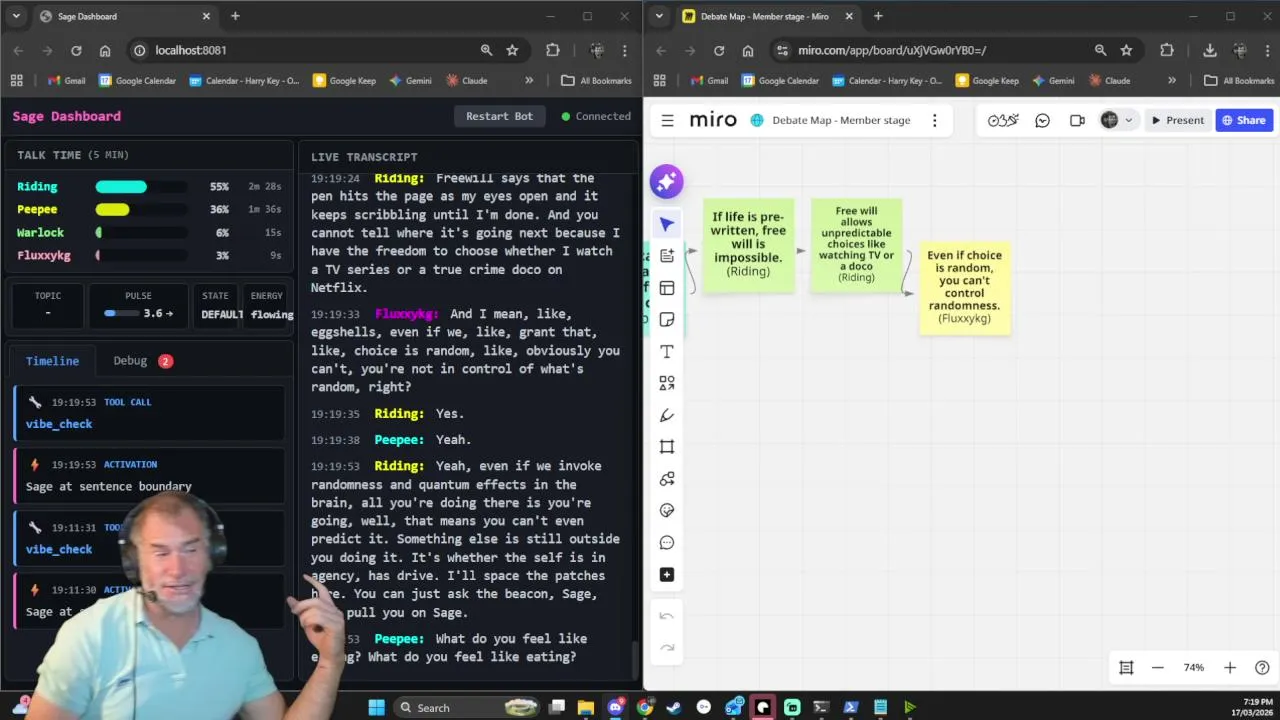
Task: Click the Windows Start button
Action: point(376,707)
